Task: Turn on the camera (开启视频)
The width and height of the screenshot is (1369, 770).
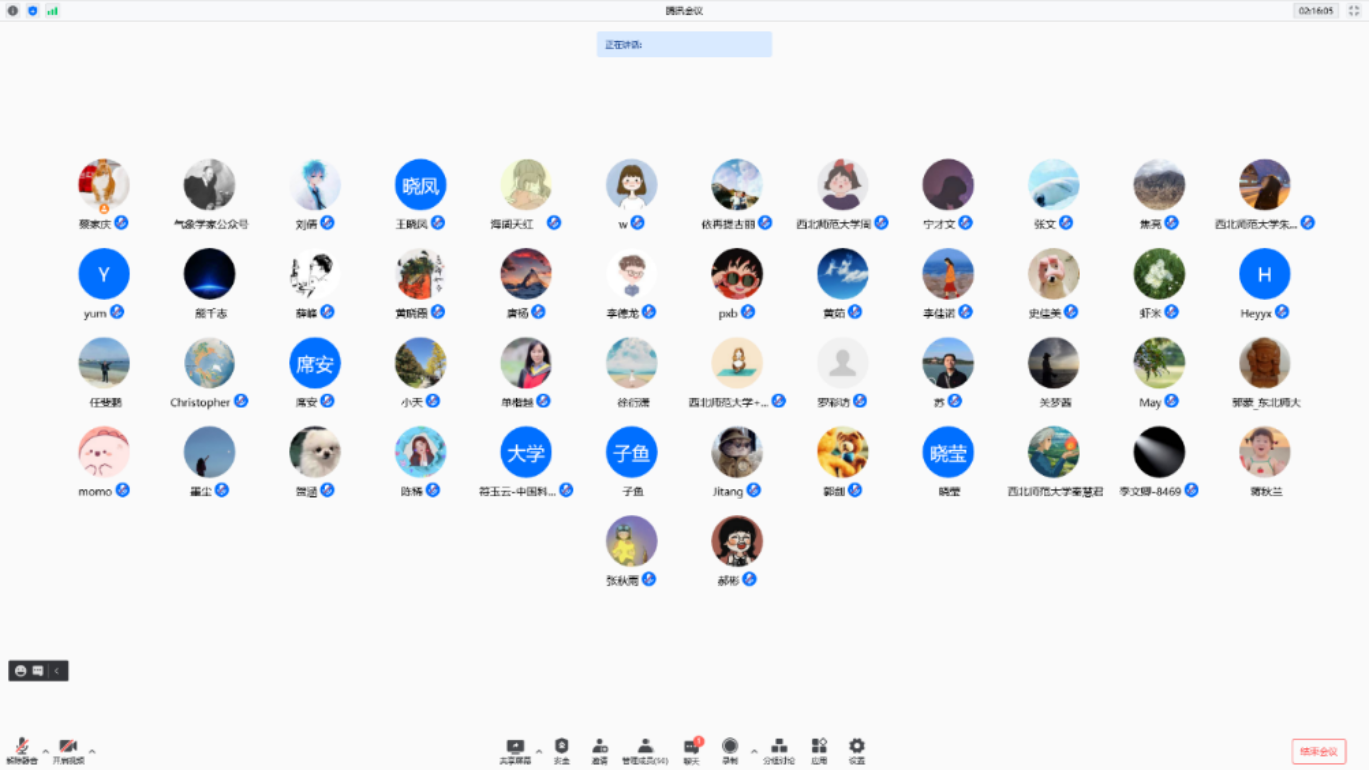Action: (x=68, y=750)
